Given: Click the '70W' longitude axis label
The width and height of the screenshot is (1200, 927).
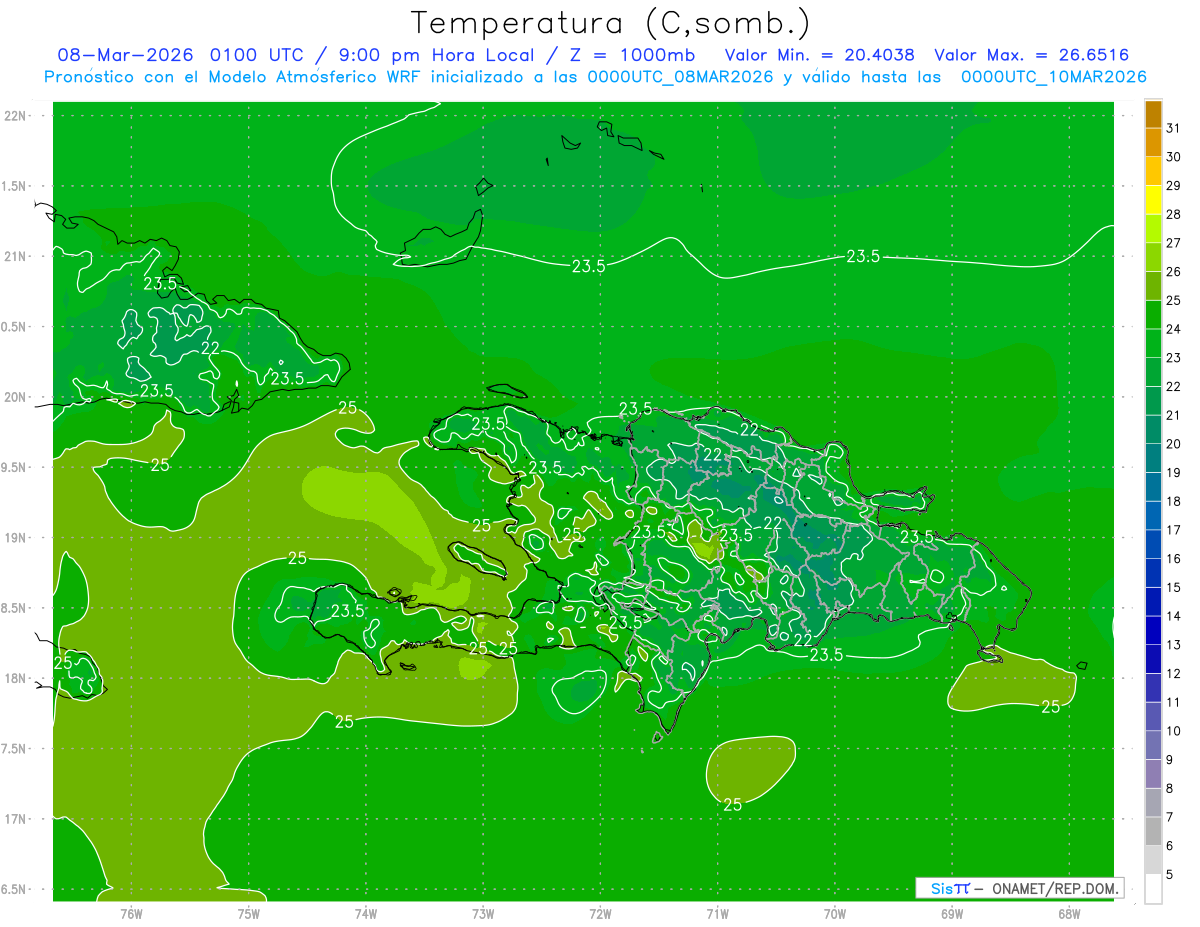Looking at the screenshot, I should pyautogui.click(x=835, y=914).
